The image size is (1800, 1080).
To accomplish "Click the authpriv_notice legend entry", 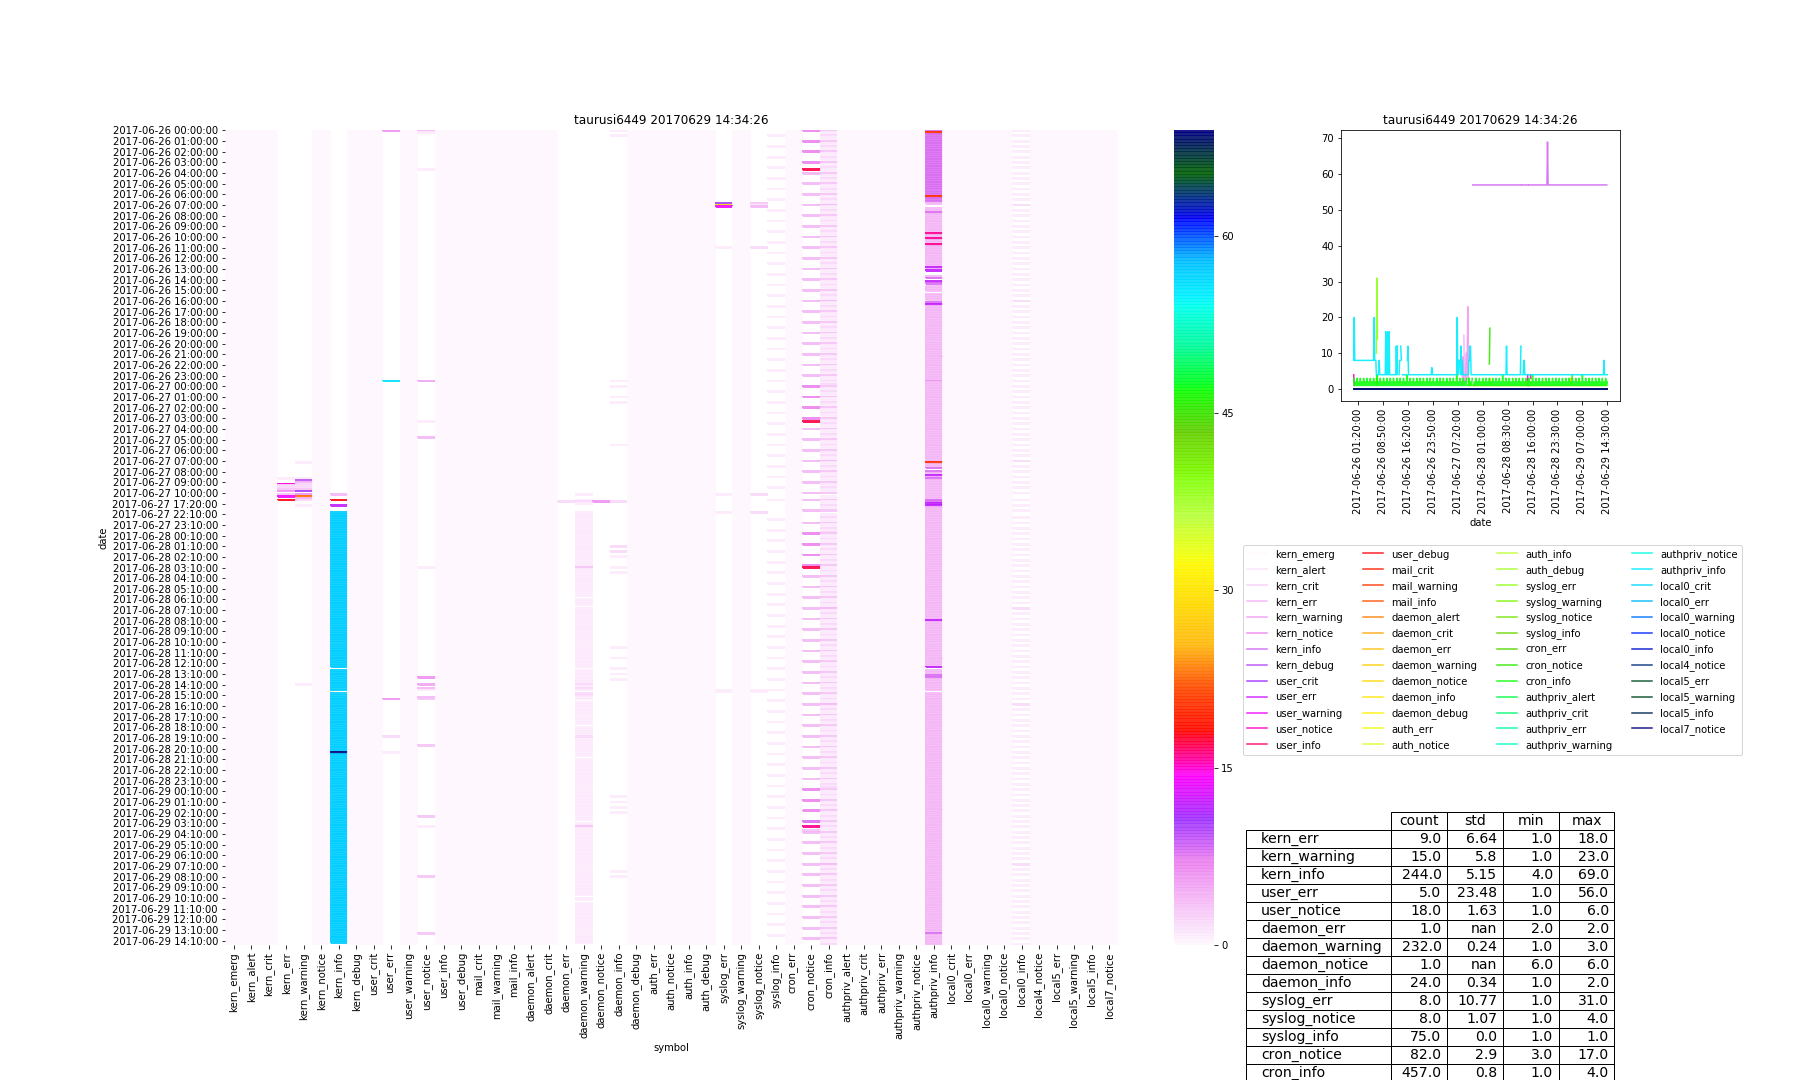I will pyautogui.click(x=1698, y=554).
